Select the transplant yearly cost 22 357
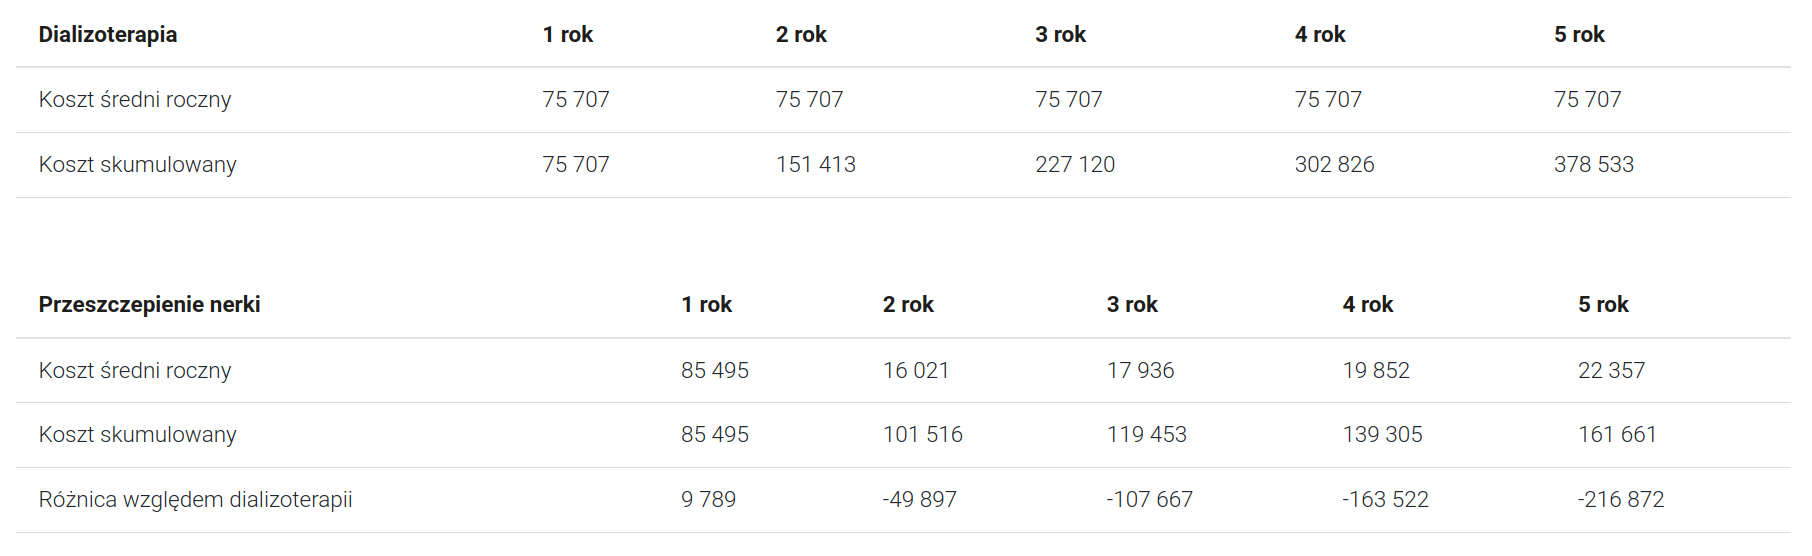The image size is (1812, 556). click(x=1611, y=370)
